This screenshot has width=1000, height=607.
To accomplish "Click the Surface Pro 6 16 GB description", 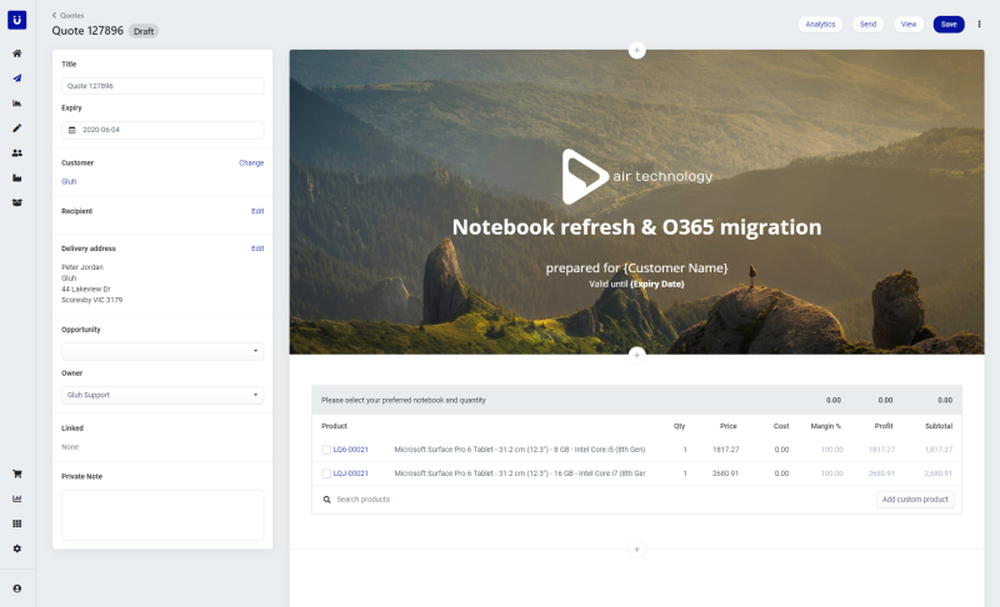I will pos(520,474).
